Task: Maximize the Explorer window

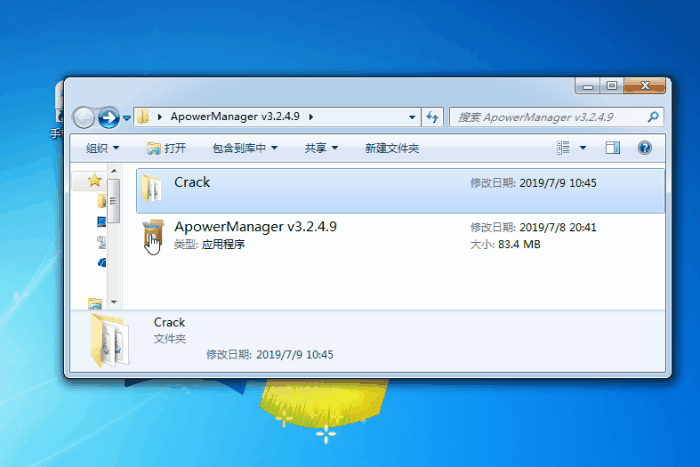Action: (612, 85)
